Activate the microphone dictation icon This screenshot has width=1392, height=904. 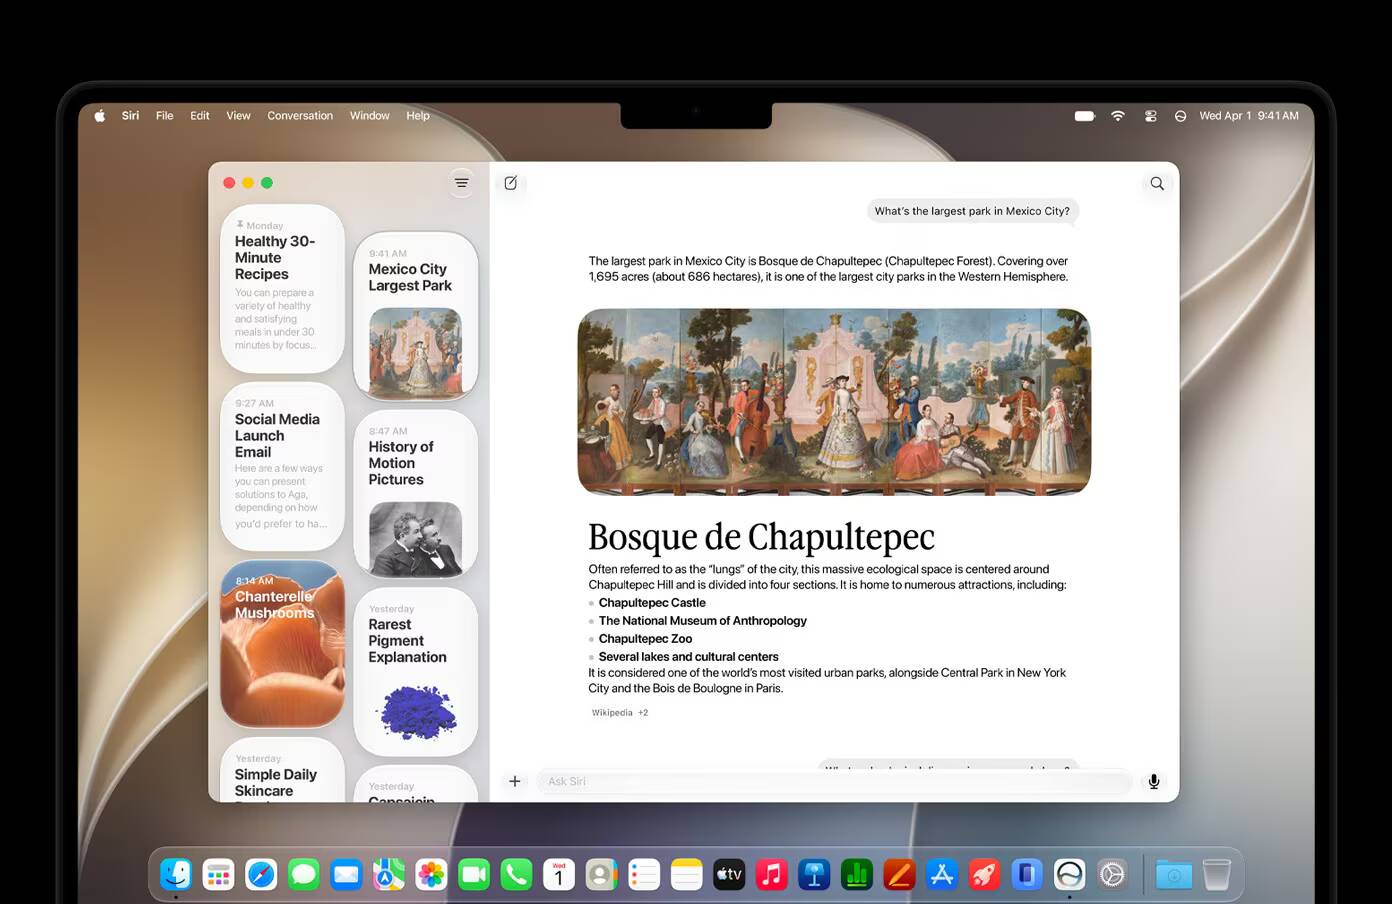[1154, 781]
